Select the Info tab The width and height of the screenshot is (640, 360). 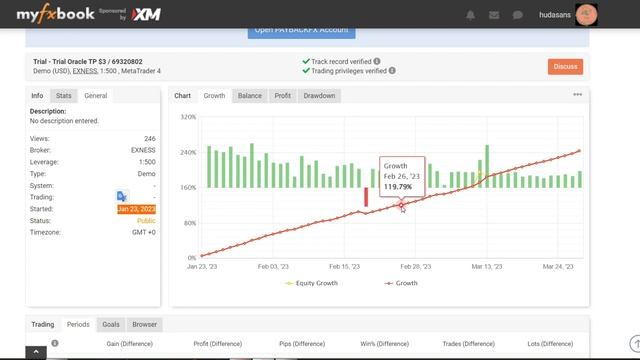point(37,96)
